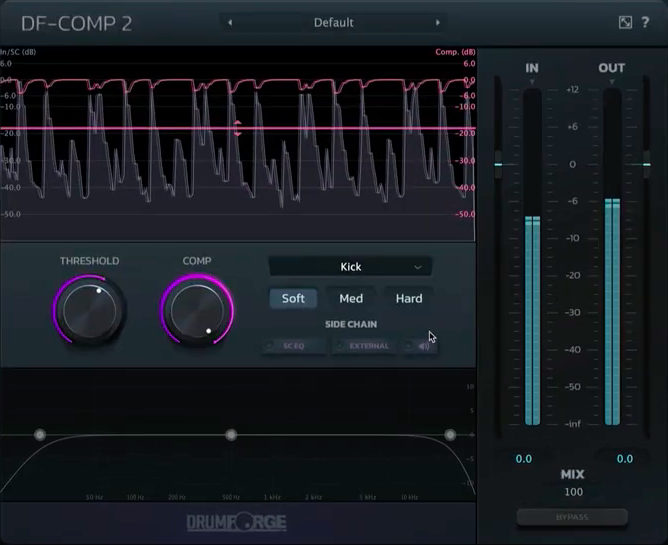Image resolution: width=668 pixels, height=545 pixels.
Task: Select the Med compression mode
Action: [351, 298]
